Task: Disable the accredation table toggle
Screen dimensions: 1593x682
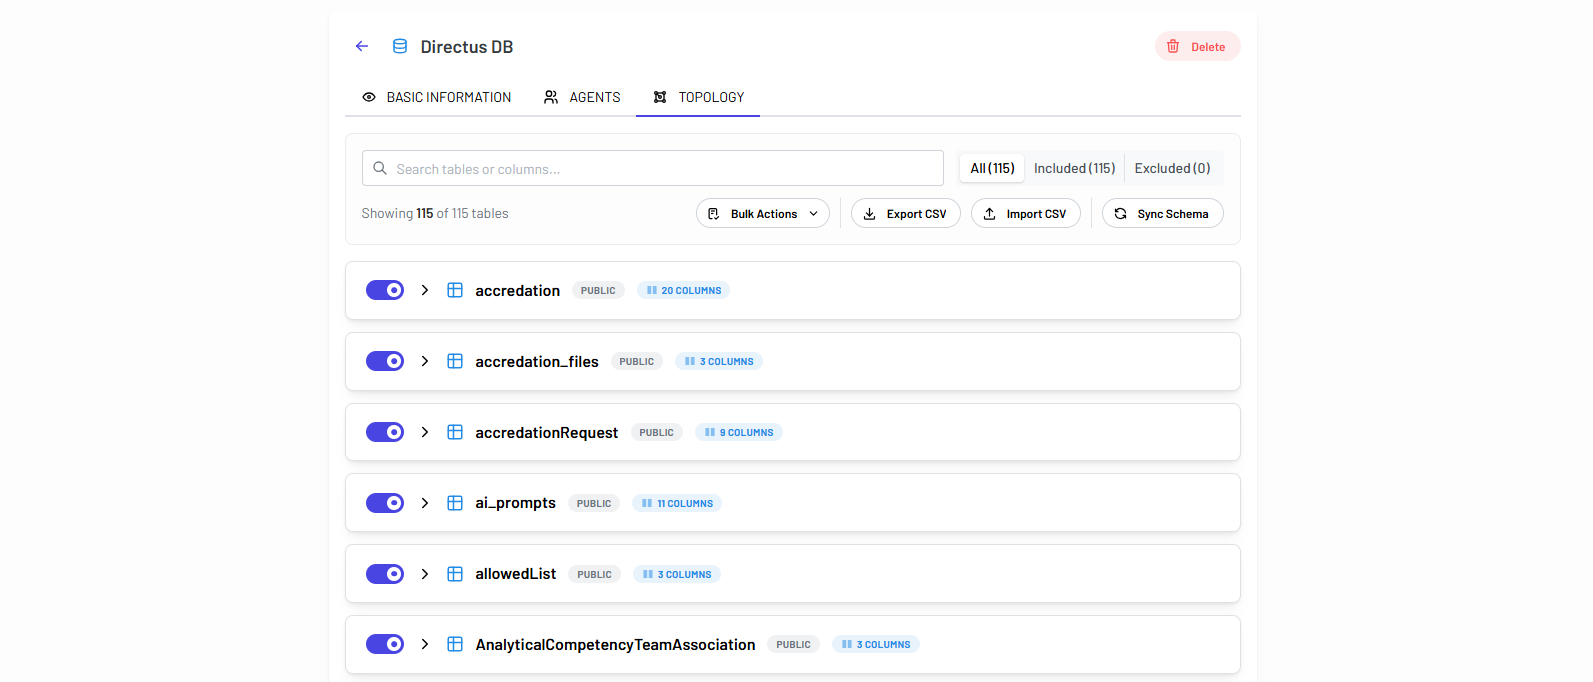Action: coord(385,290)
